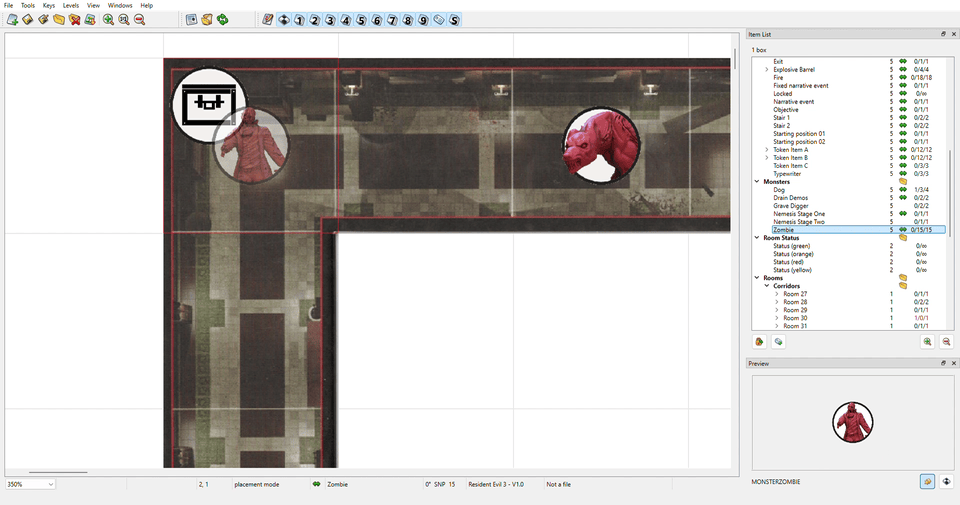960x505 pixels.
Task: Click the tile selection frame toolbar icon
Action: (x=192, y=20)
